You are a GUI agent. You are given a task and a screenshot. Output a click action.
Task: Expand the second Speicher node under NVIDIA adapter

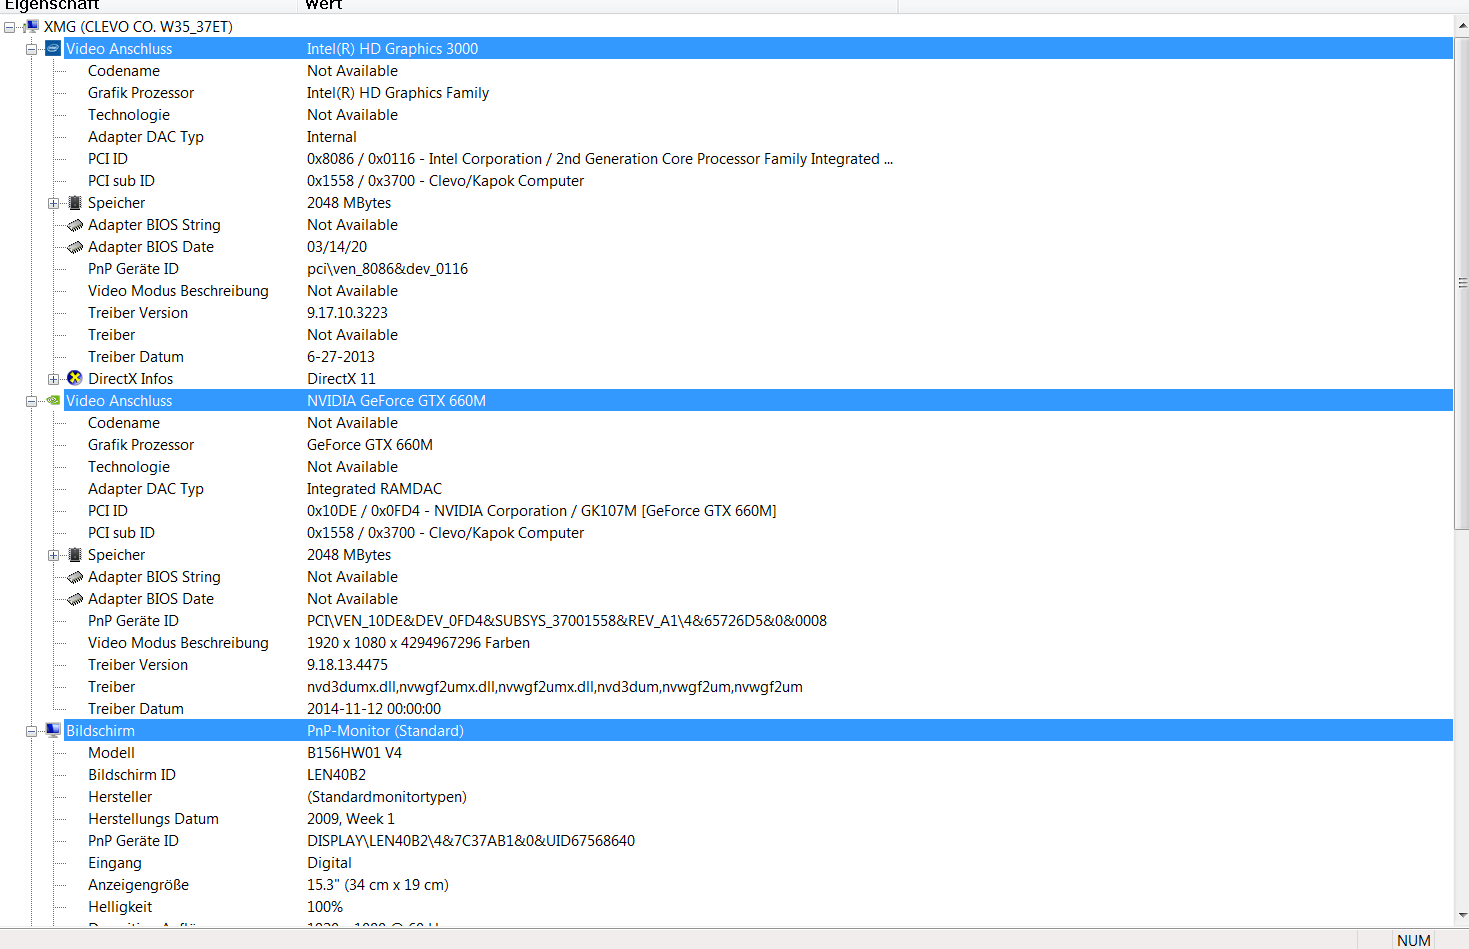53,555
